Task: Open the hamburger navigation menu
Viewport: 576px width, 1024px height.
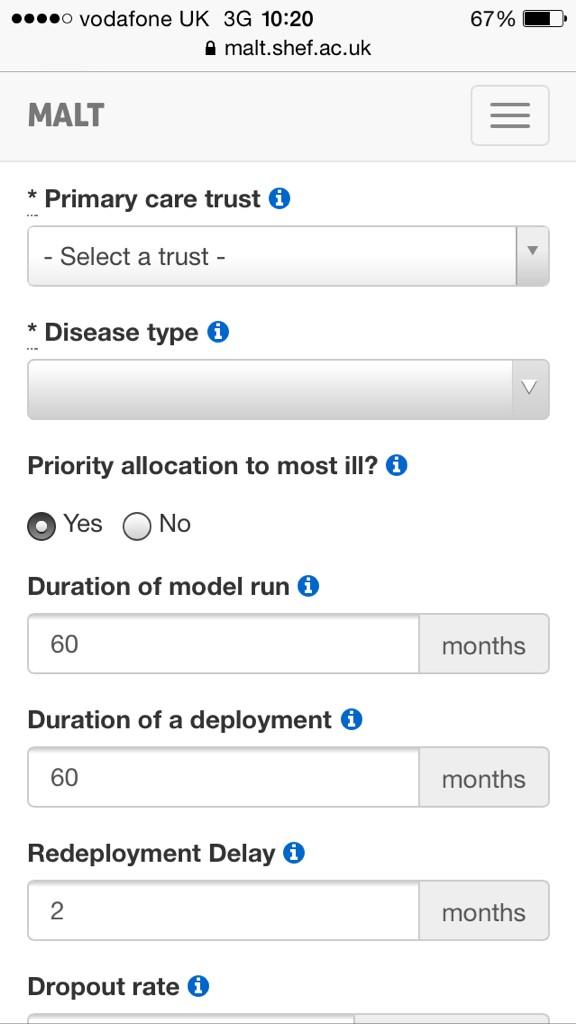Action: pos(509,116)
